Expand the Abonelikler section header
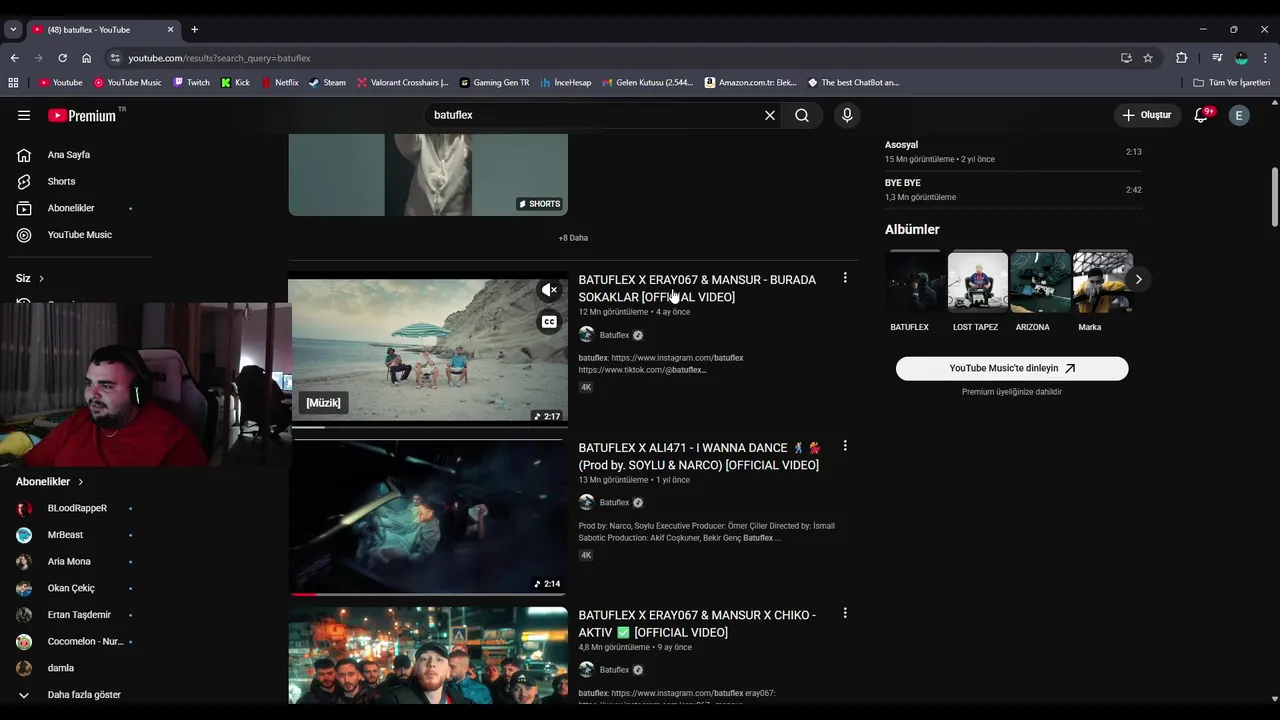This screenshot has height=720, width=1280. [x=50, y=482]
